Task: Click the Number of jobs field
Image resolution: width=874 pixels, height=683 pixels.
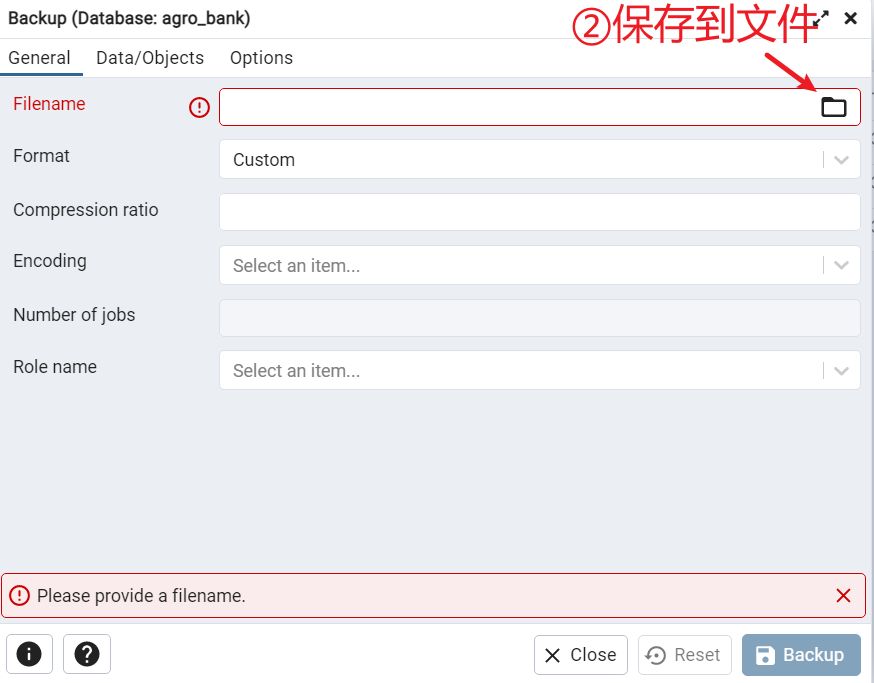Action: coord(540,318)
